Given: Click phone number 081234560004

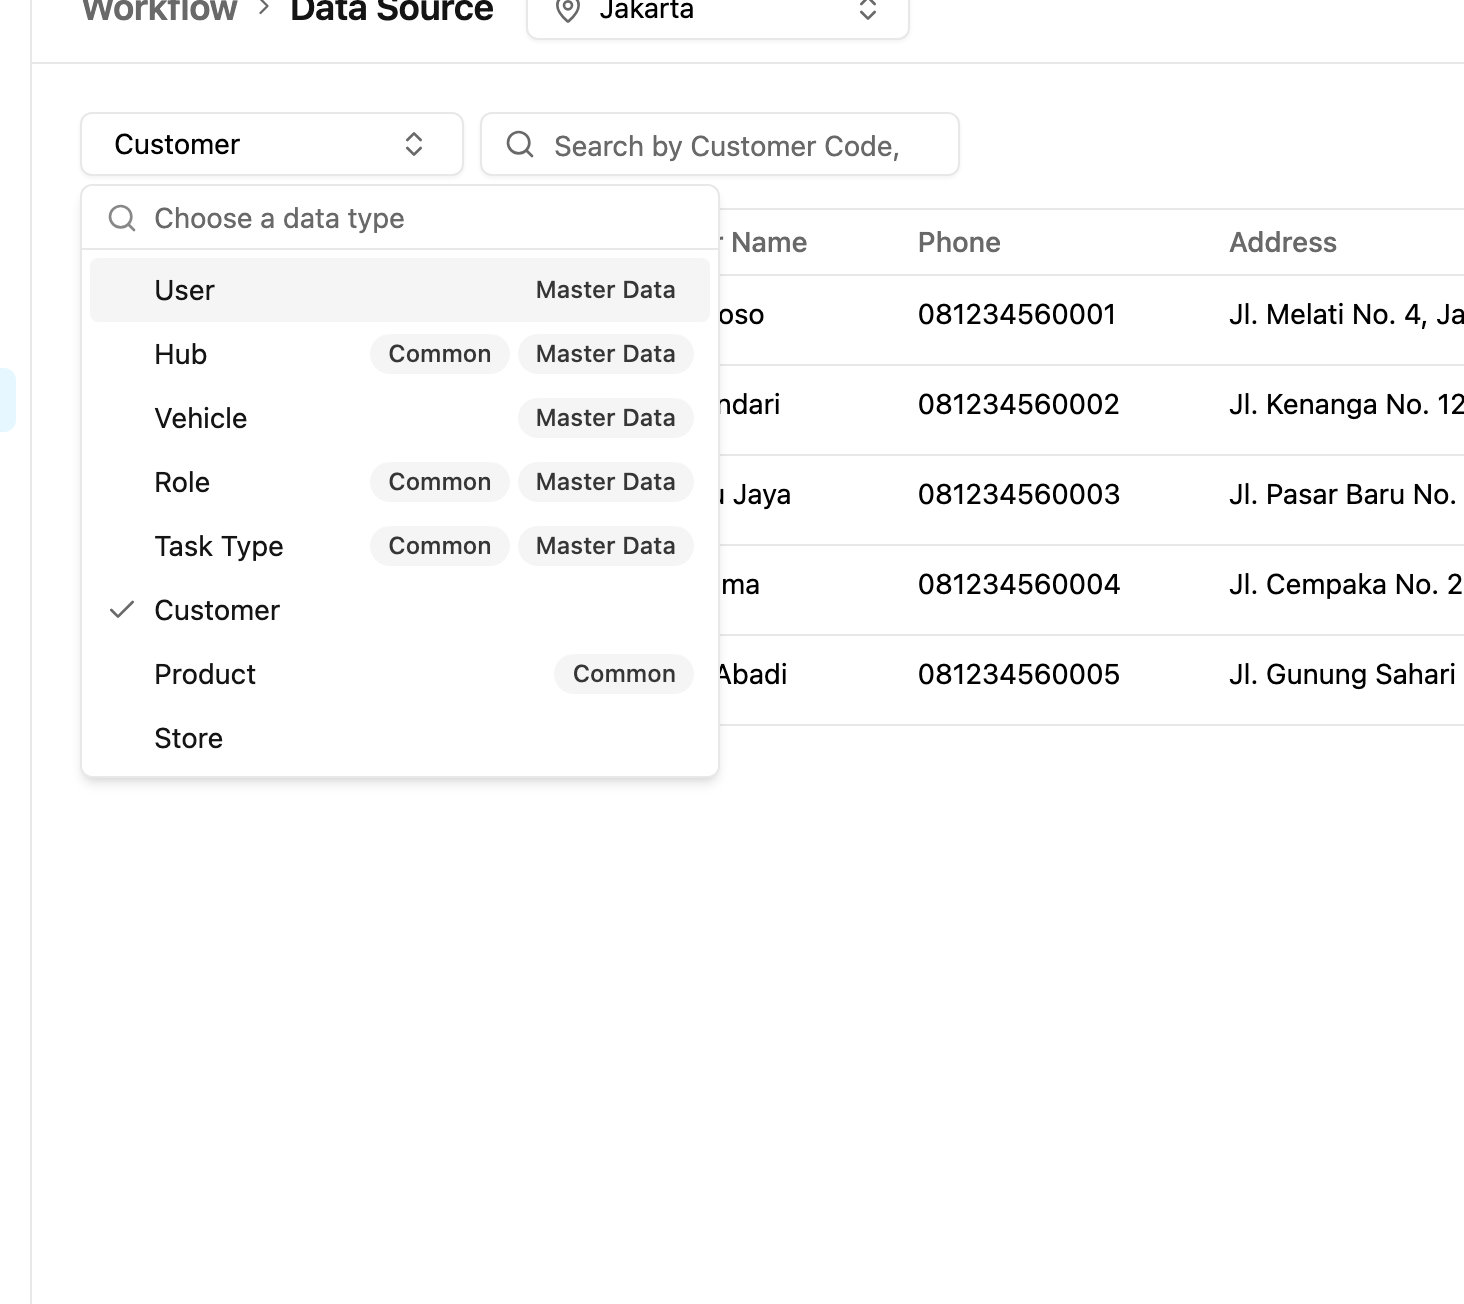Looking at the screenshot, I should click(1019, 584).
